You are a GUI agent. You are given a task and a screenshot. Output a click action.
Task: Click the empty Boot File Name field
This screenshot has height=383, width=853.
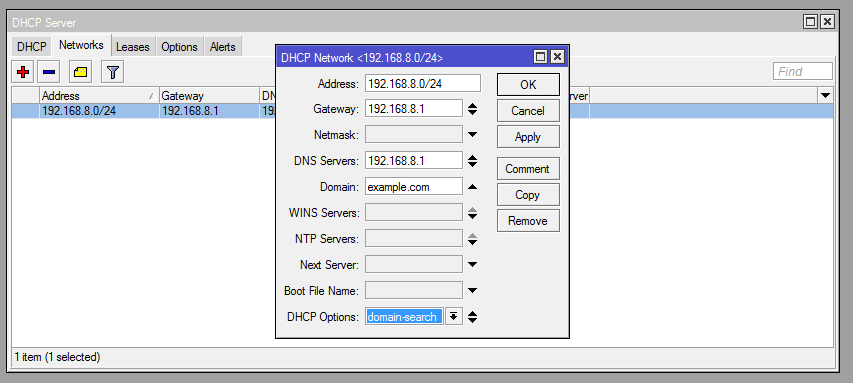coord(414,291)
